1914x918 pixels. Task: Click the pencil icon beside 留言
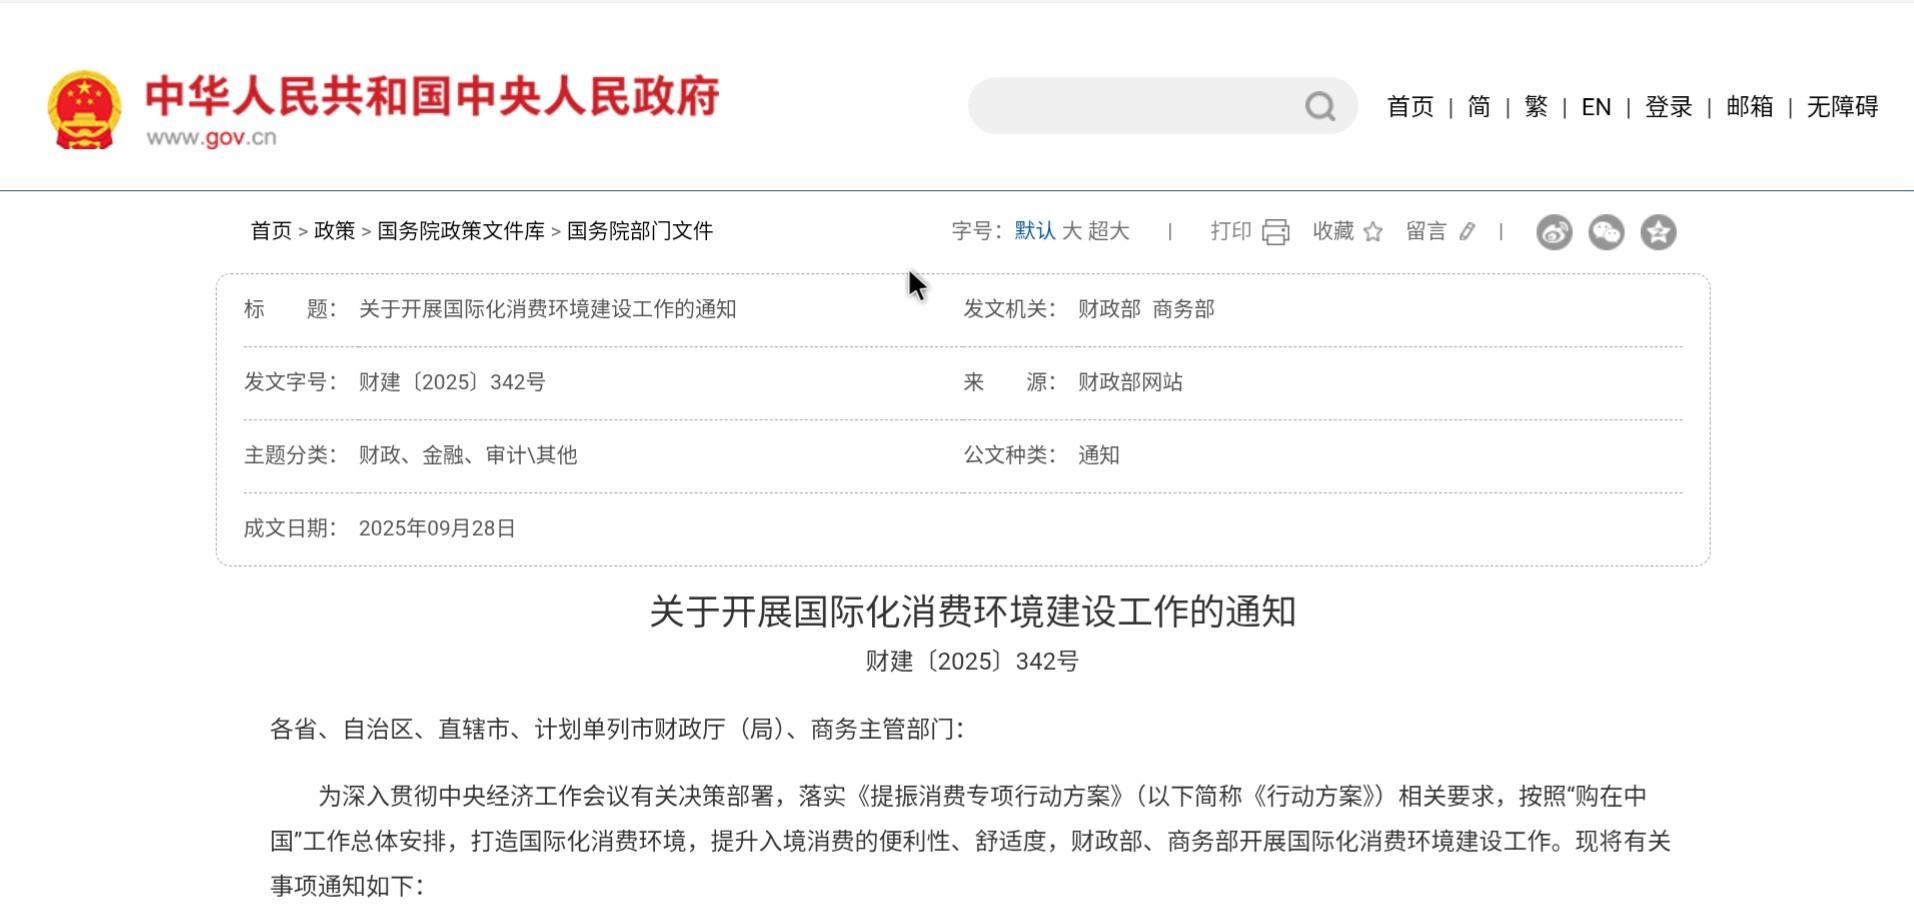coord(1467,232)
